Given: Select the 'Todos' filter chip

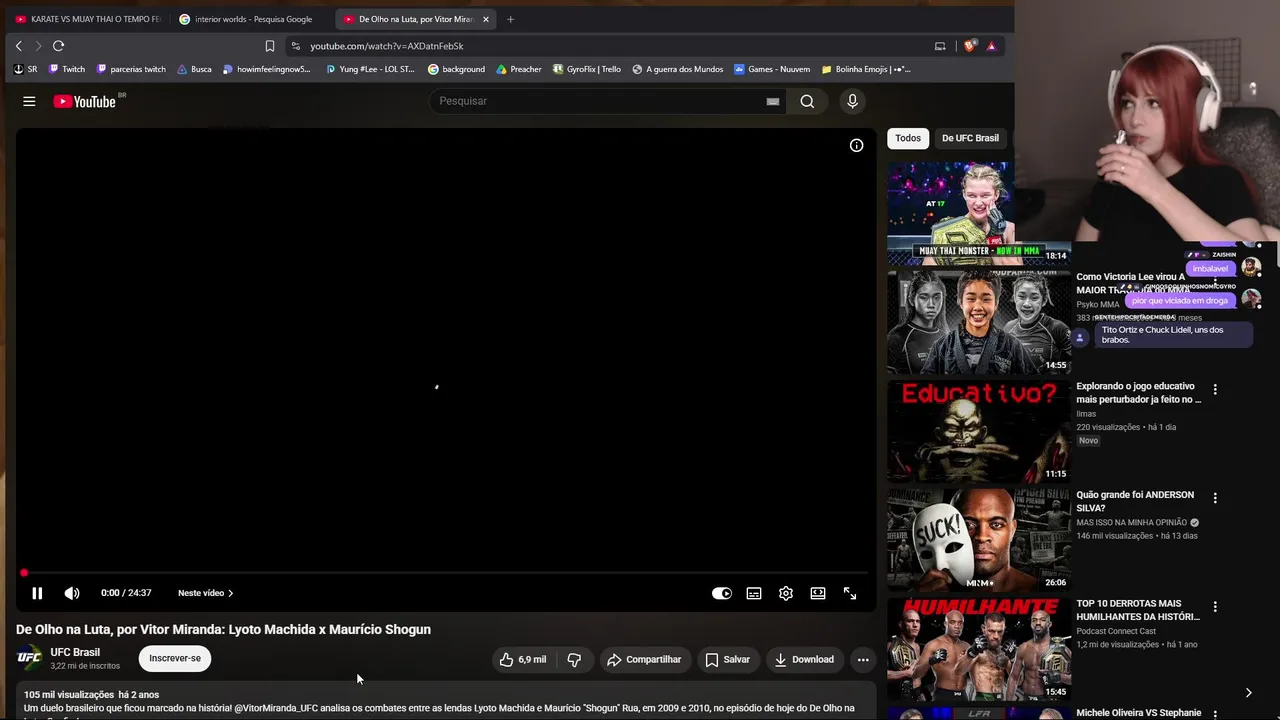Looking at the screenshot, I should 908,138.
